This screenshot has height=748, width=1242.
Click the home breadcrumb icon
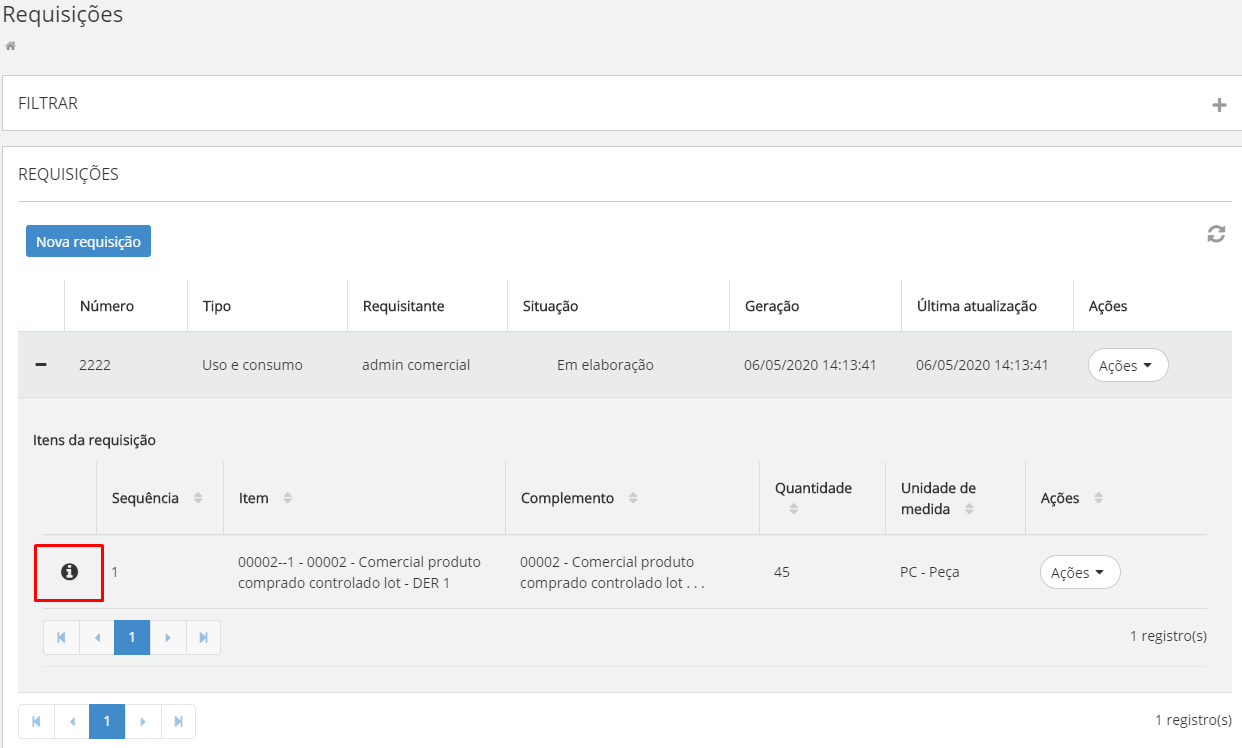click(x=11, y=46)
